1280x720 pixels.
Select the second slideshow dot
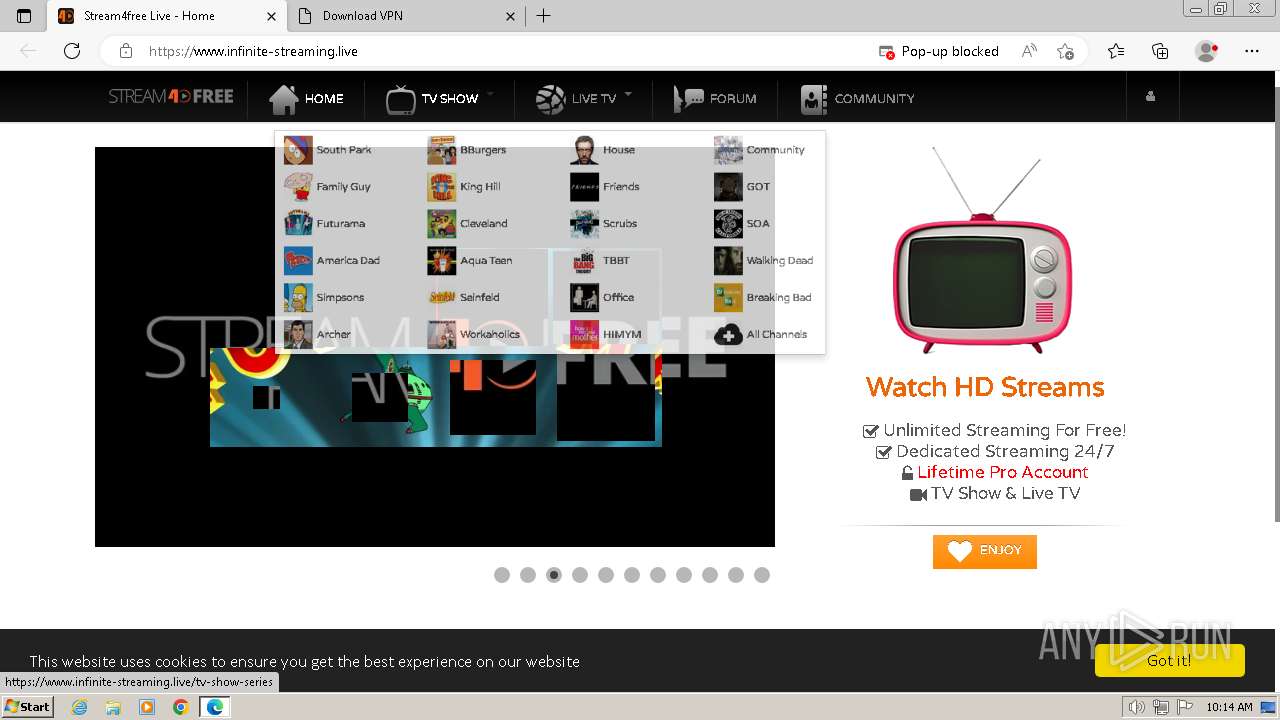tap(528, 575)
